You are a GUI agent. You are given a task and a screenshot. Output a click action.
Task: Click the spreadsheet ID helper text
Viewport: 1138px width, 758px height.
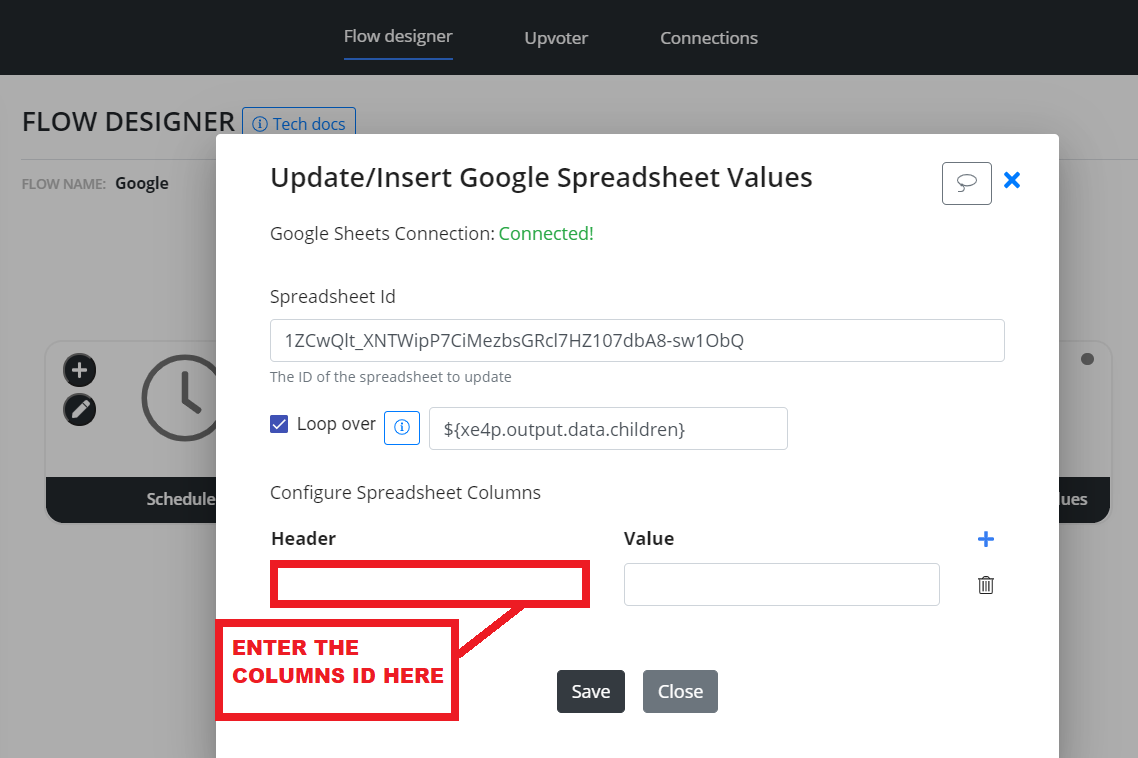pos(390,377)
